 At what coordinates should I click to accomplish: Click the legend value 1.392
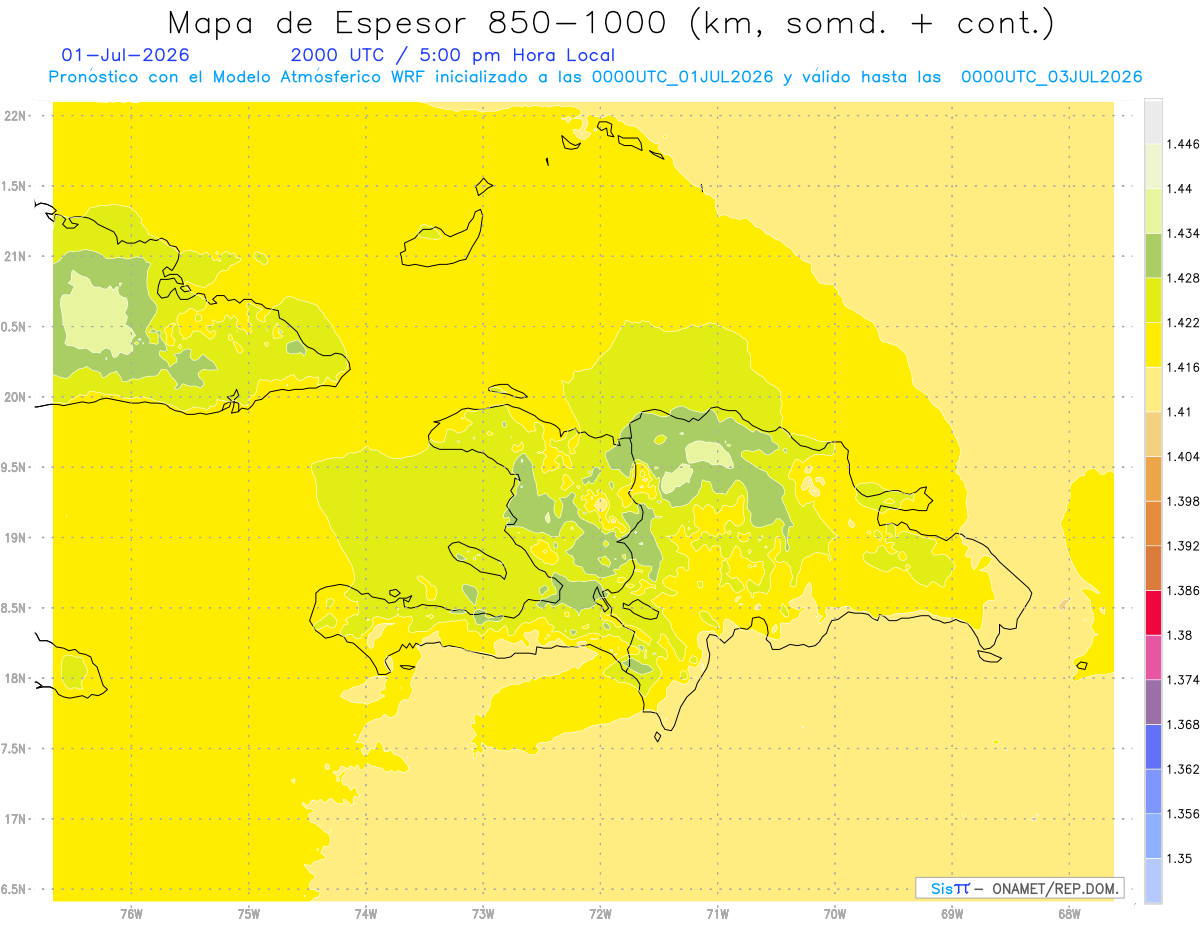tap(1183, 546)
